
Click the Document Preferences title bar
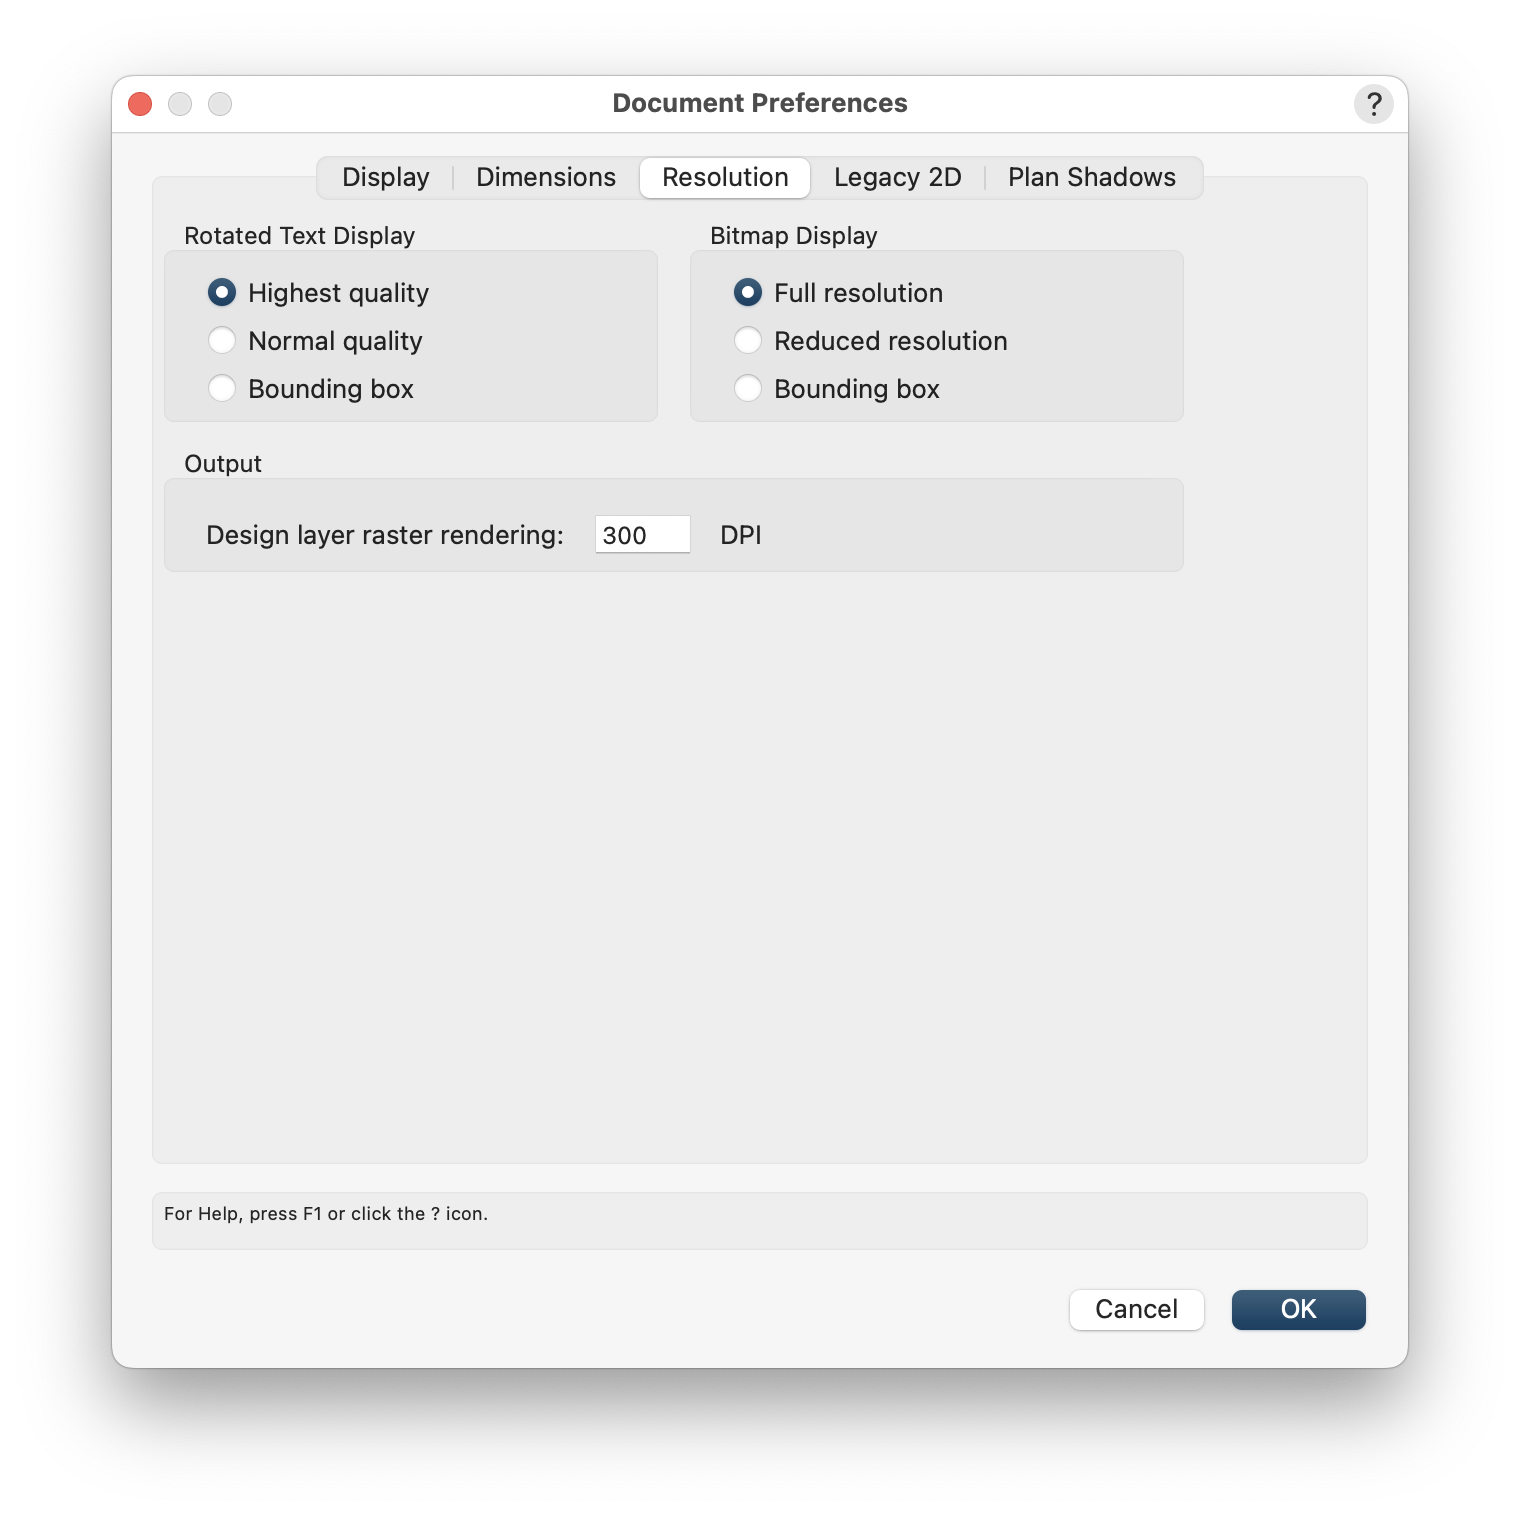point(760,102)
